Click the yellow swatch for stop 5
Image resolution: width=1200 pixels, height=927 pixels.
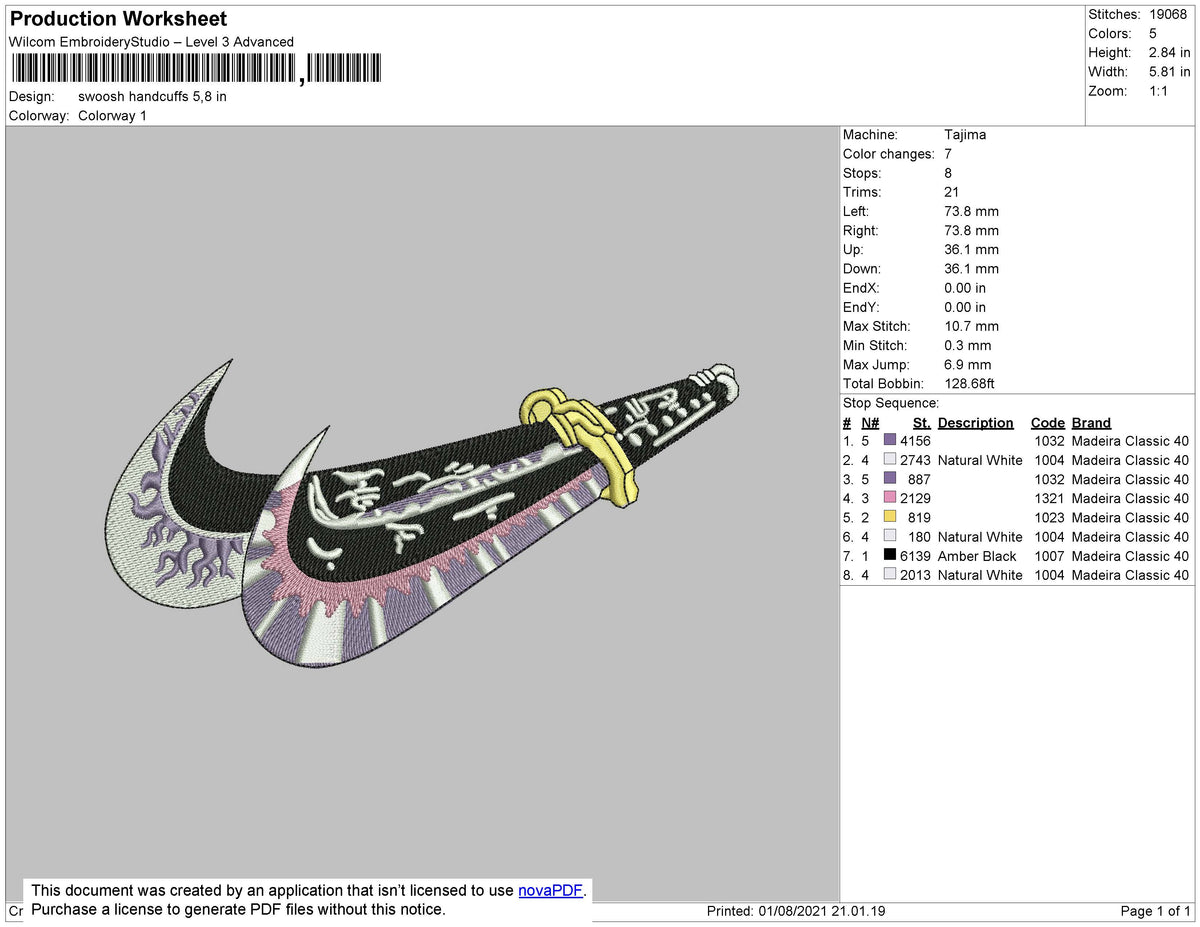click(890, 517)
